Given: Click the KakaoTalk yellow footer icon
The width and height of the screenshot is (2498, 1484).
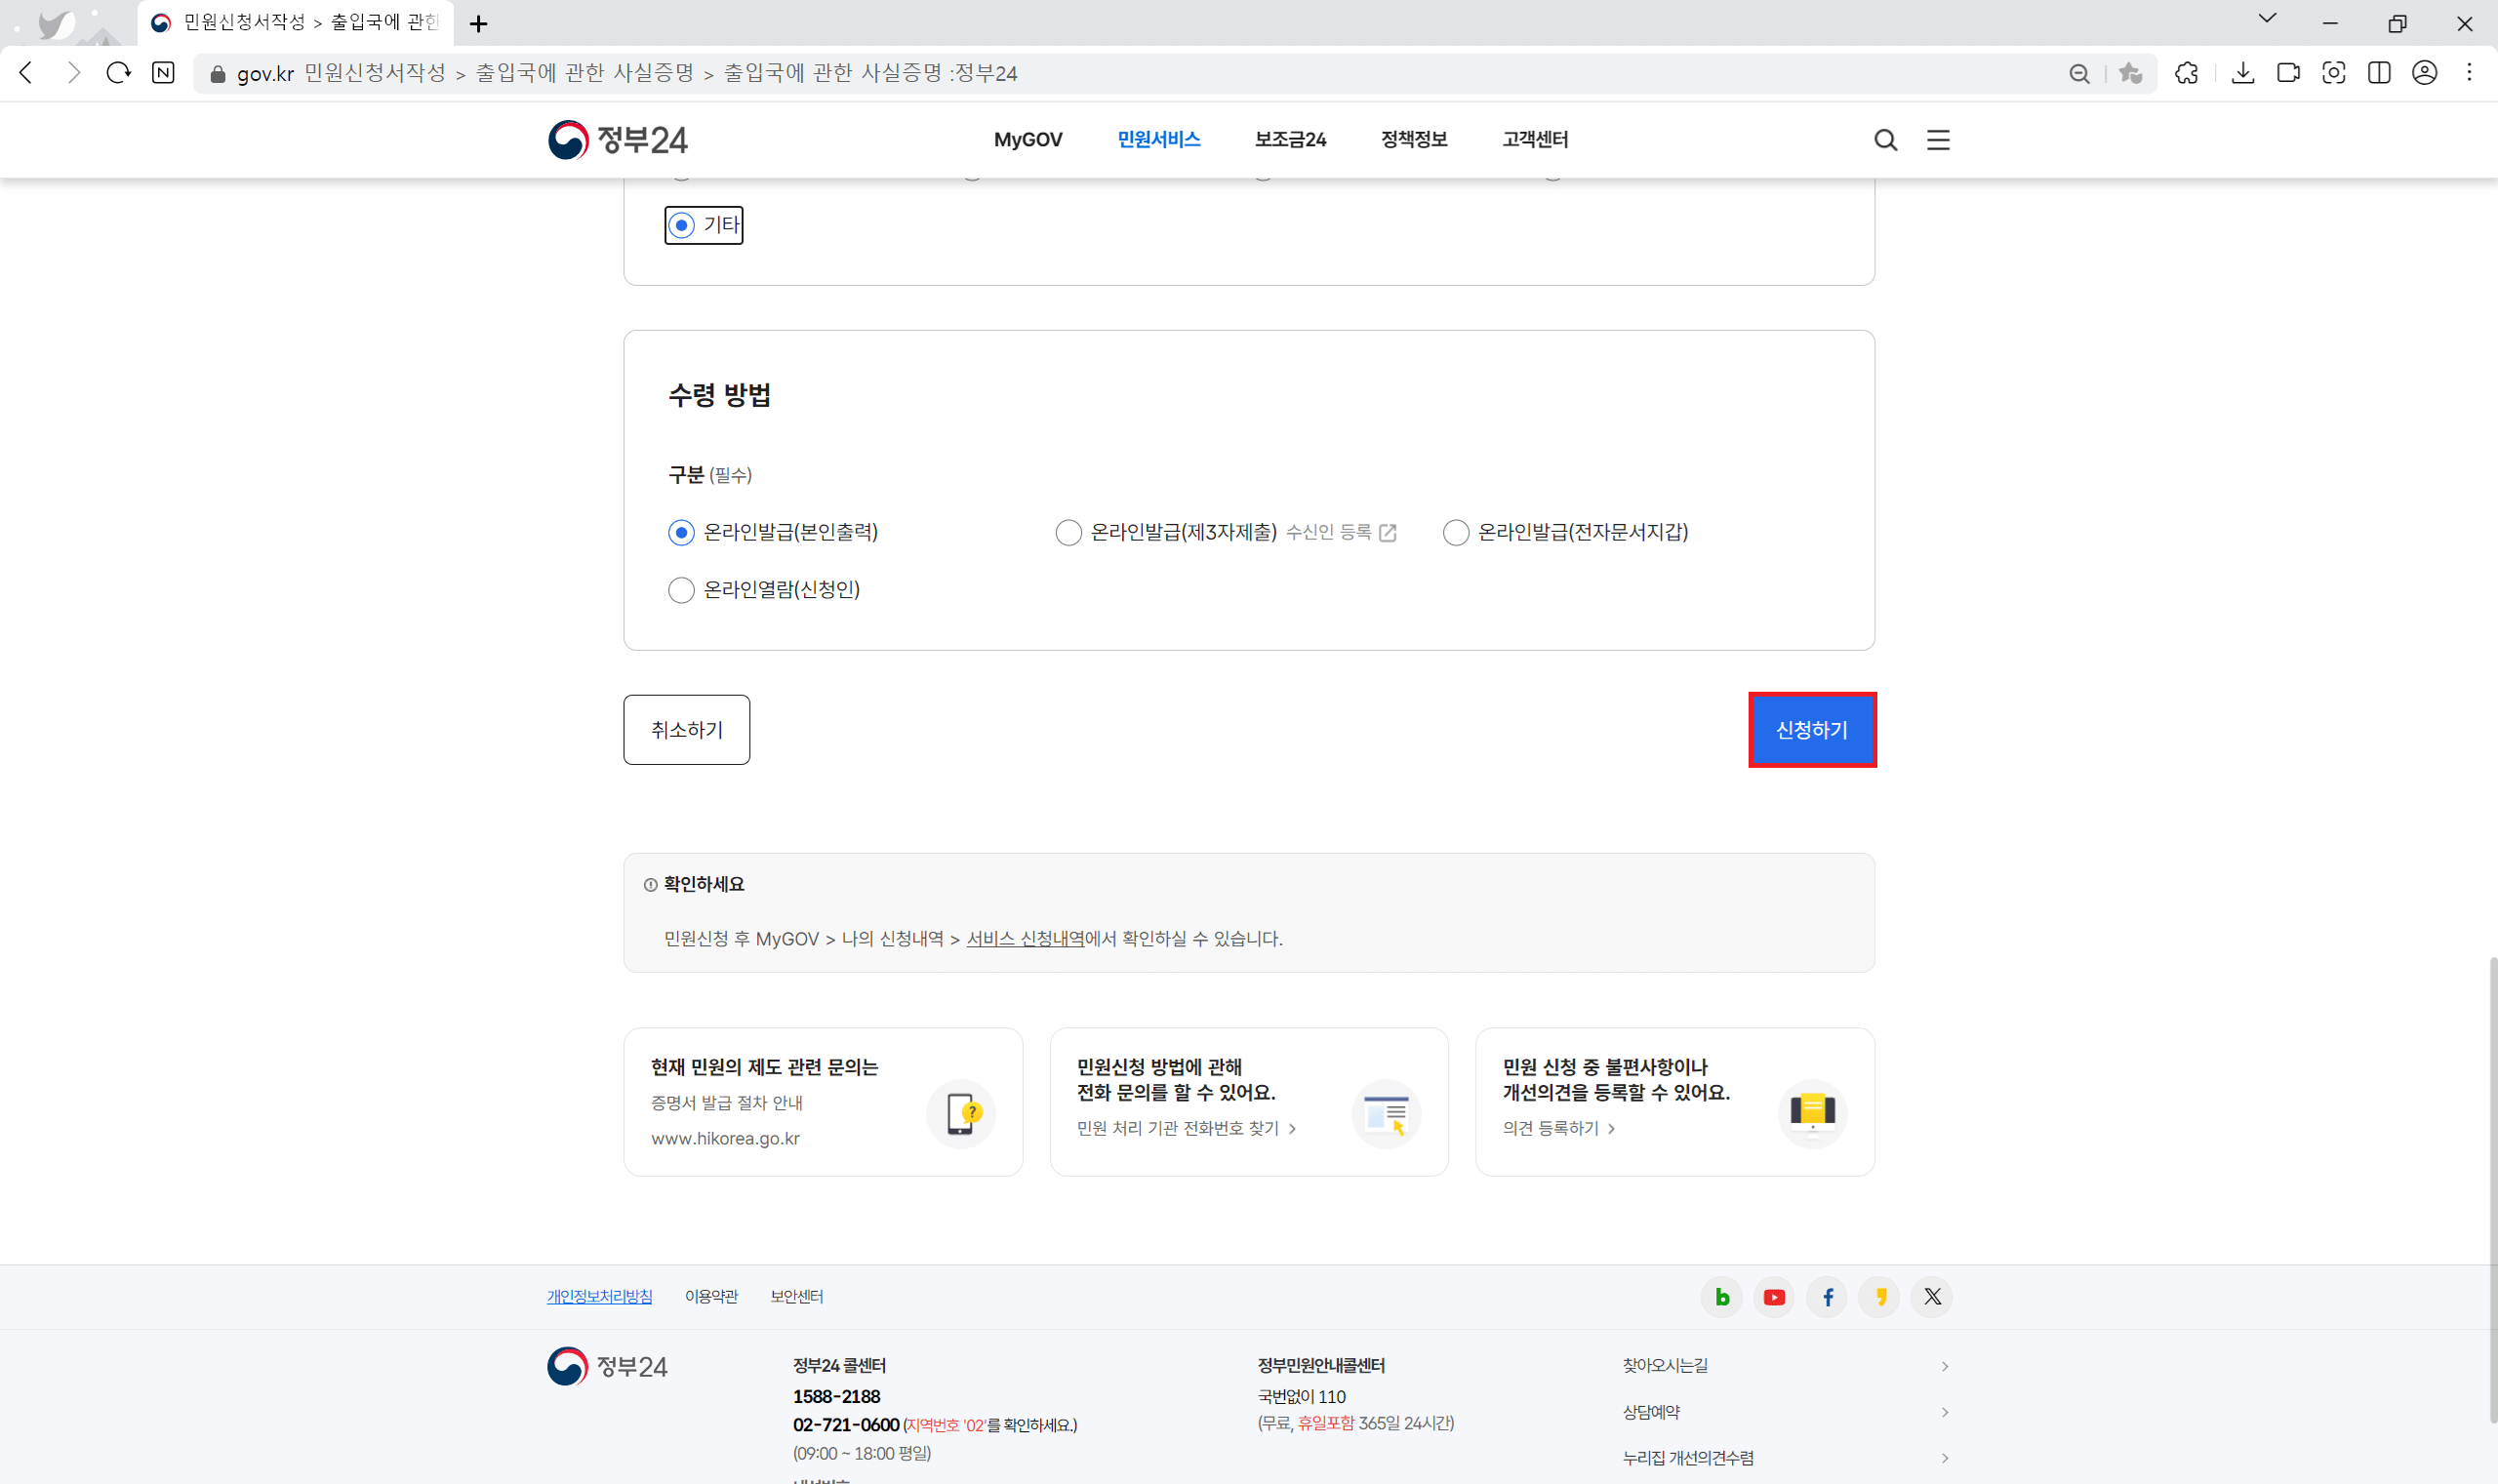Looking at the screenshot, I should click(x=1880, y=1297).
